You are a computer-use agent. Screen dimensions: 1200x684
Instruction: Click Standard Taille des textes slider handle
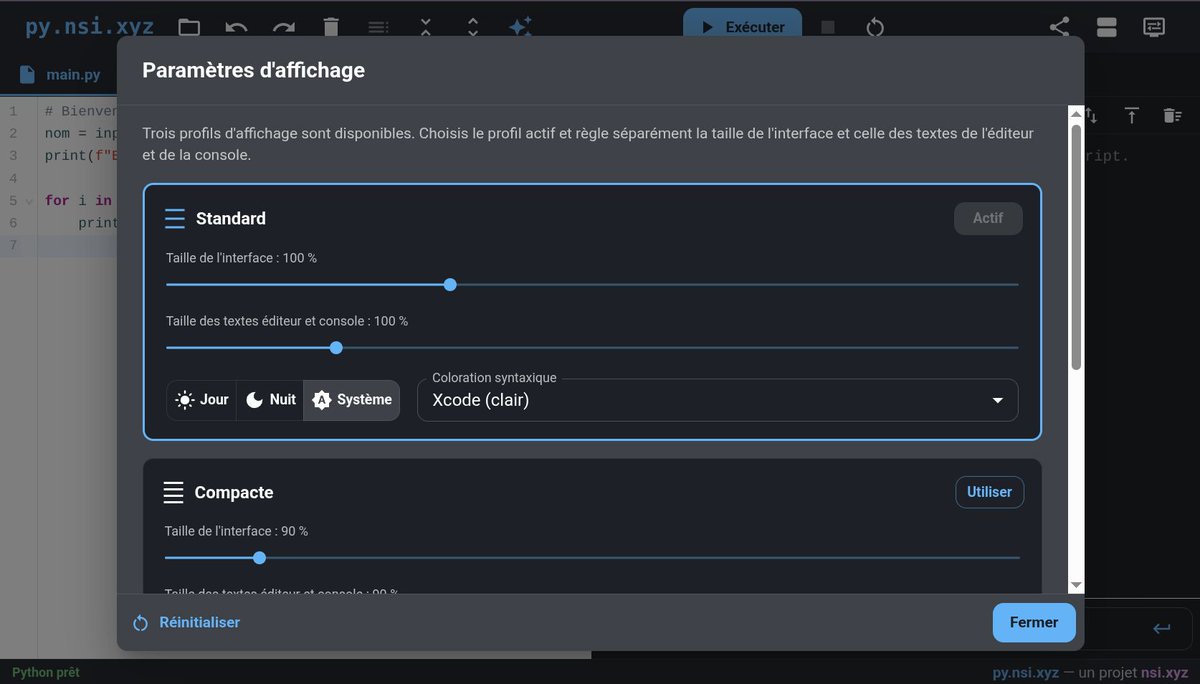coord(336,348)
